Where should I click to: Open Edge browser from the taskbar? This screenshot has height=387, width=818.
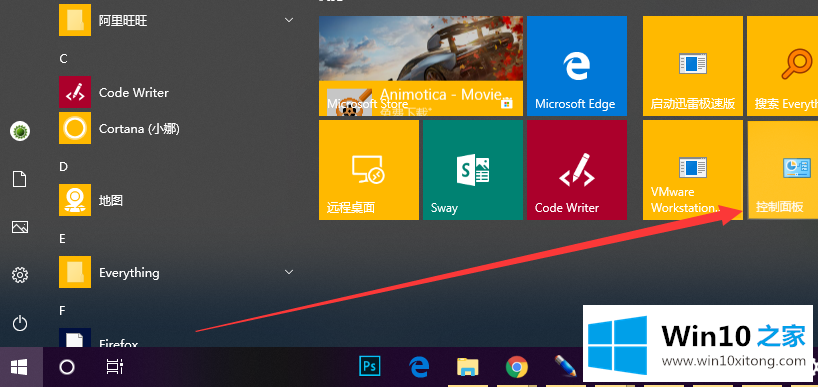419,367
